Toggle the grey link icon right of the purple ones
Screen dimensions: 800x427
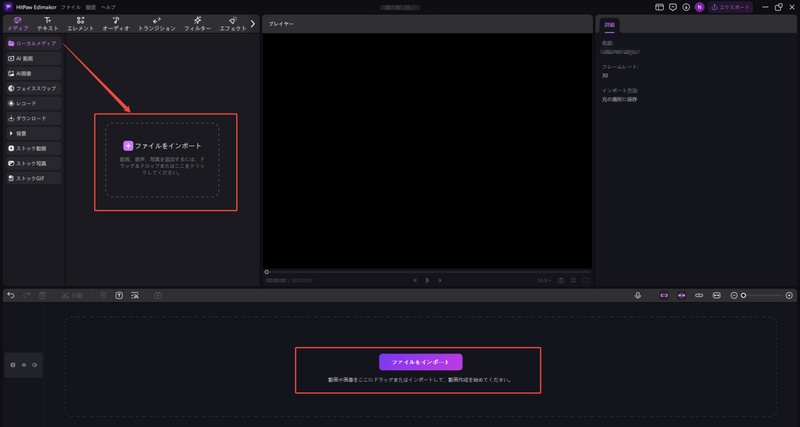[x=699, y=295]
